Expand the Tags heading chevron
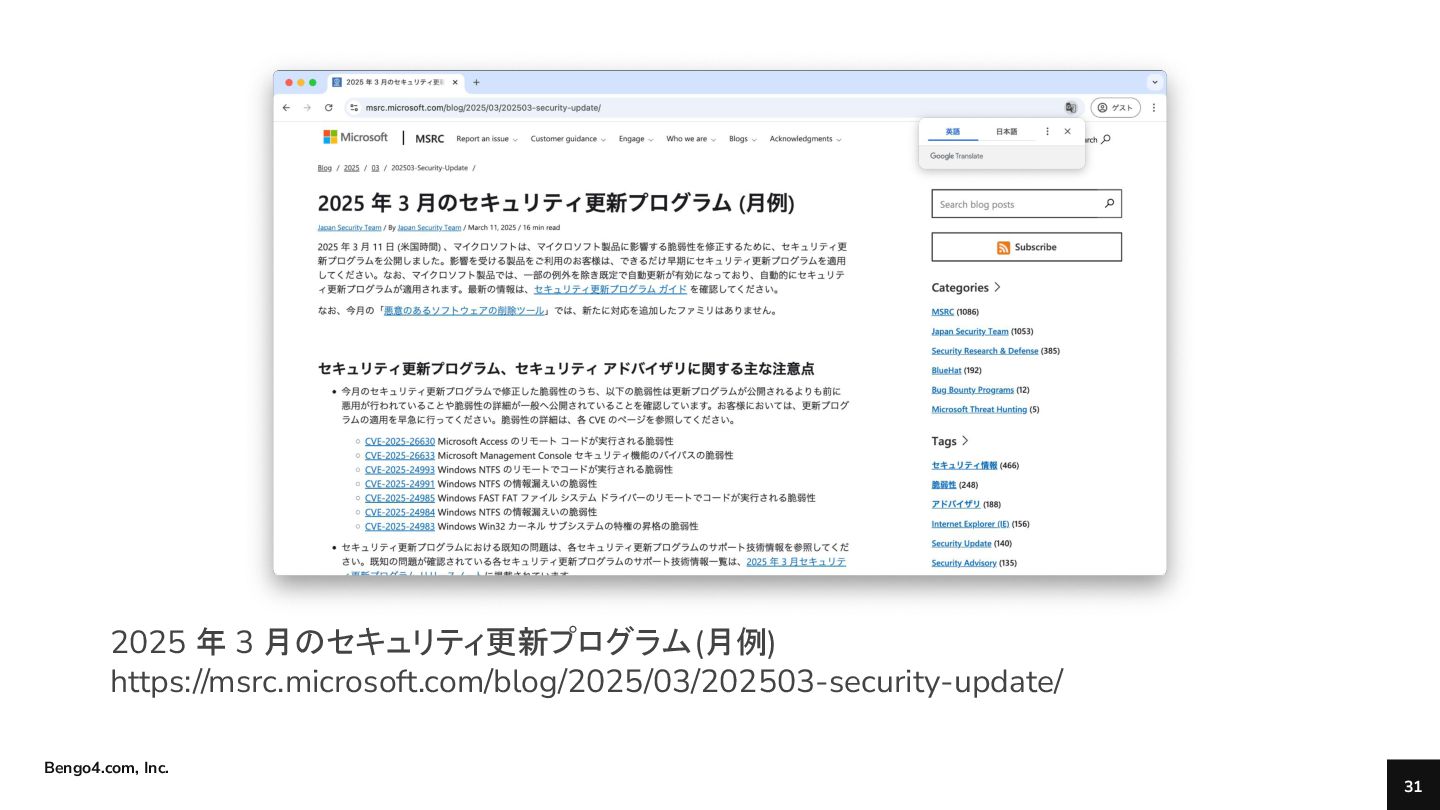The width and height of the screenshot is (1440, 810). (x=965, y=441)
